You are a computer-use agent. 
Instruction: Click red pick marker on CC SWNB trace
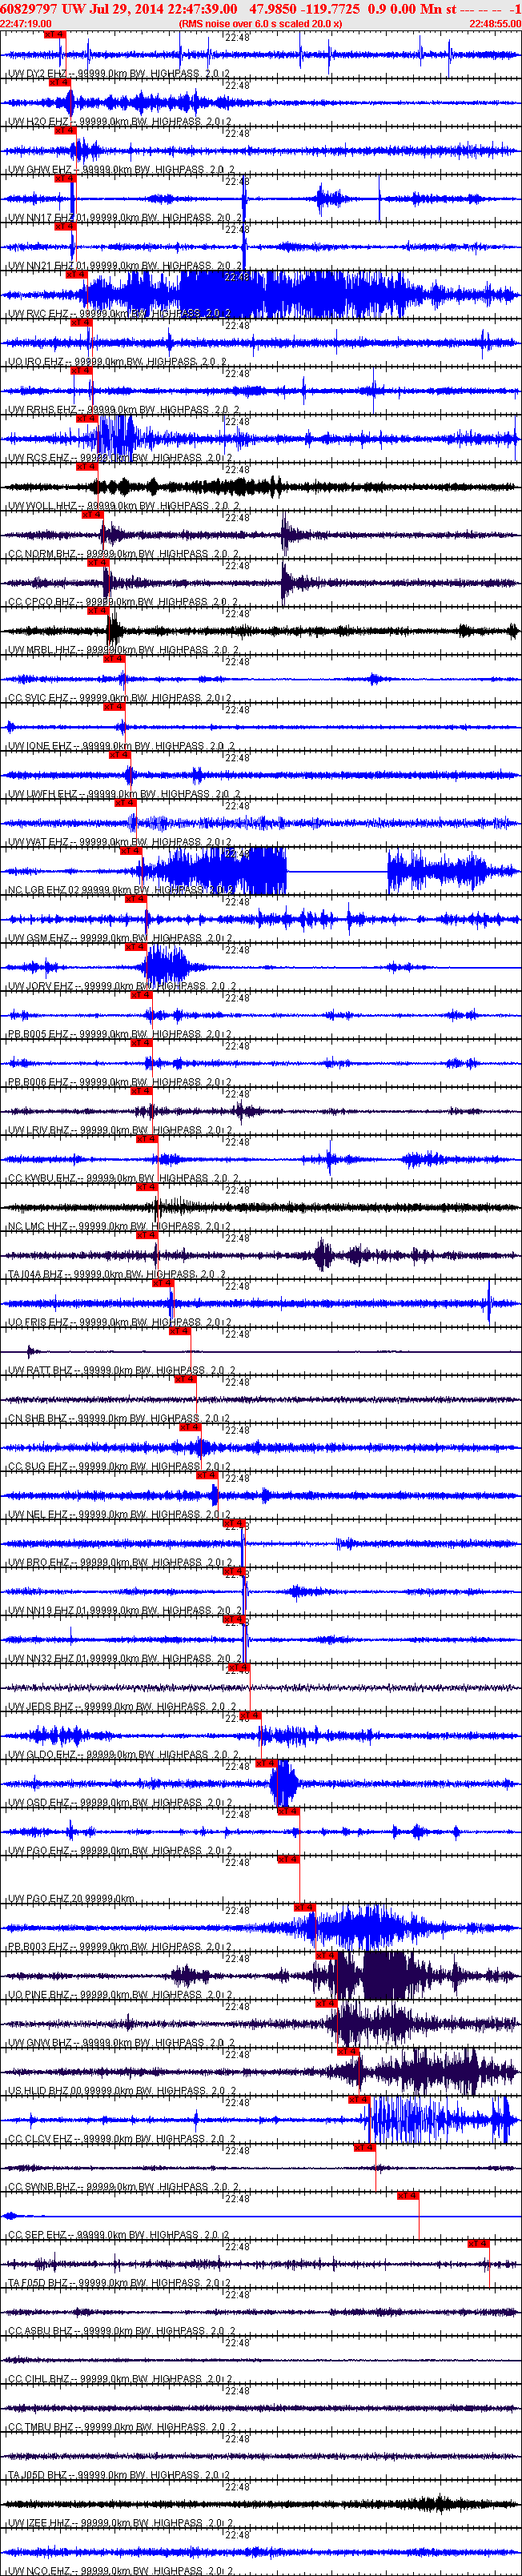click(x=364, y=2147)
